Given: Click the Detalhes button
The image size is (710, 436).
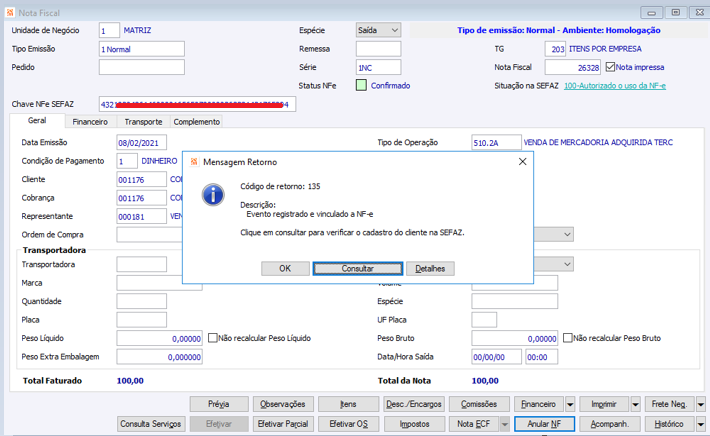Looking at the screenshot, I should pyautogui.click(x=430, y=268).
